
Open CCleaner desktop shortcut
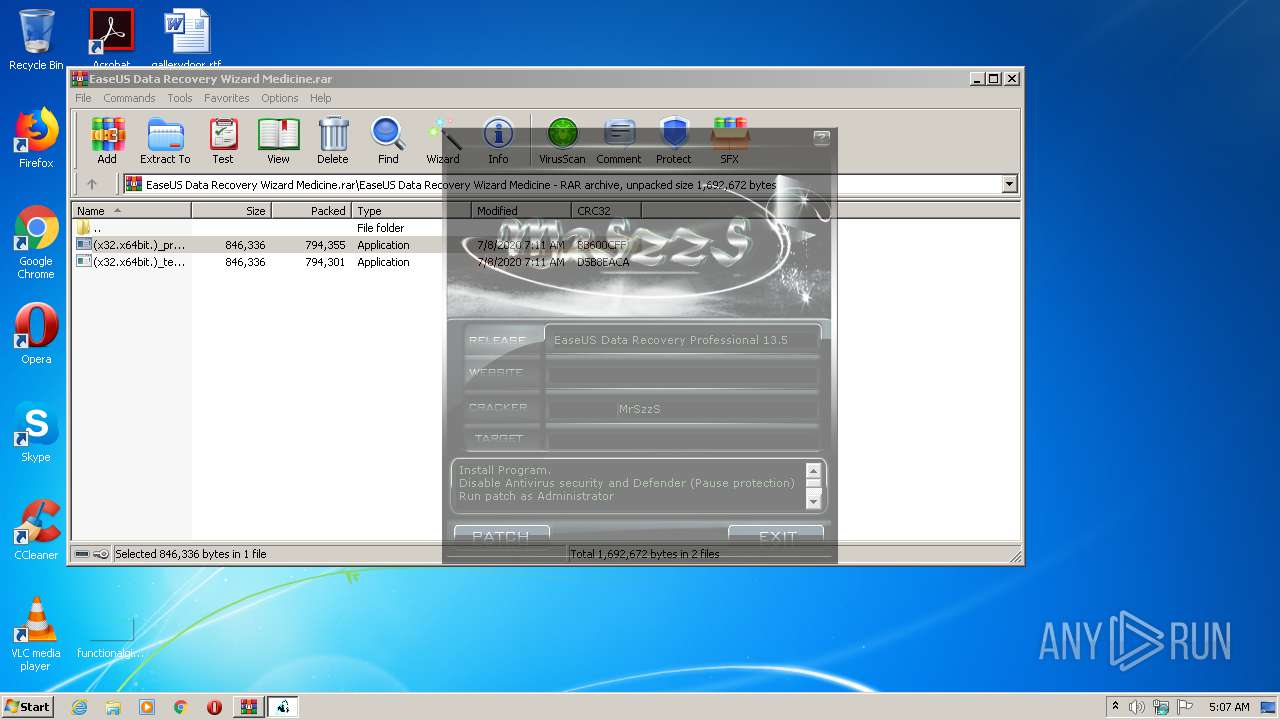36,530
